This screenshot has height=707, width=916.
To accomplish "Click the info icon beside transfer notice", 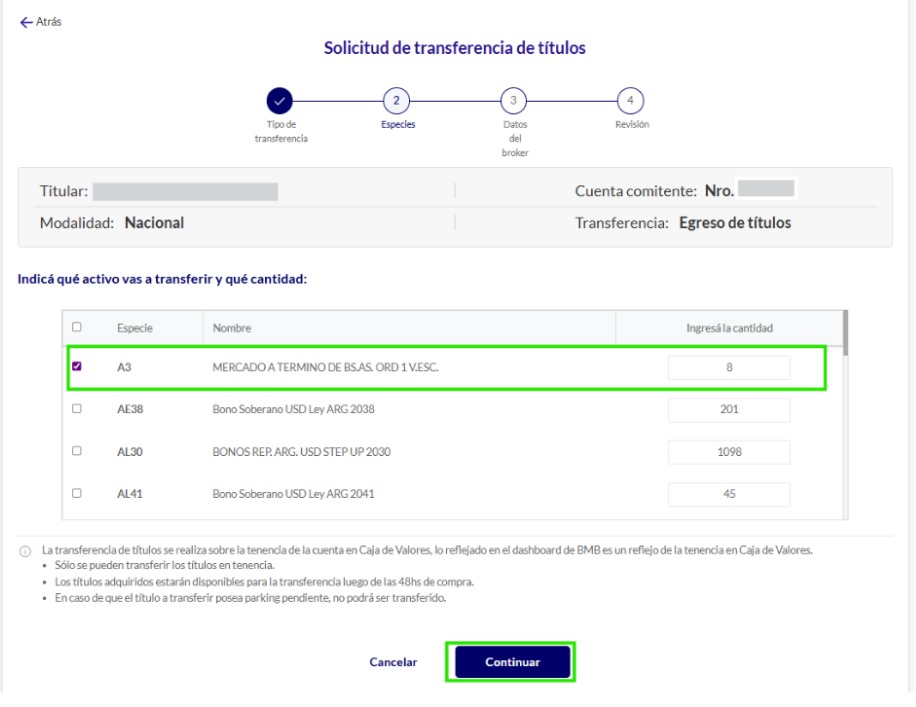I will (x=24, y=551).
